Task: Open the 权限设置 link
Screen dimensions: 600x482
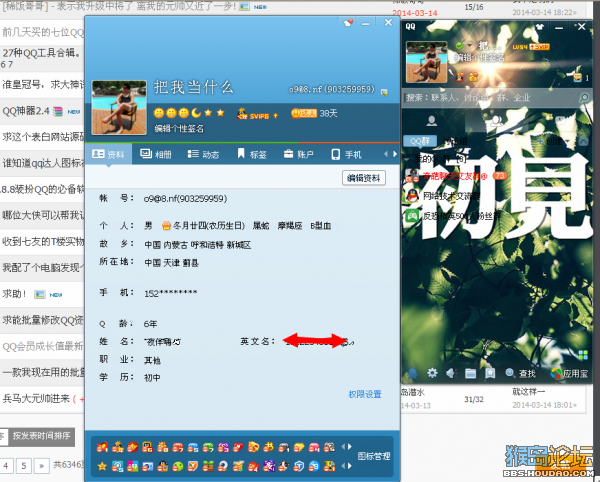Action: (365, 394)
